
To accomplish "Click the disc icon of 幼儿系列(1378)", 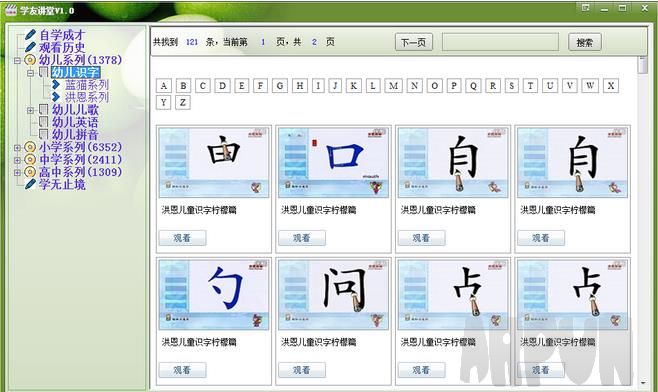I will (x=30, y=60).
